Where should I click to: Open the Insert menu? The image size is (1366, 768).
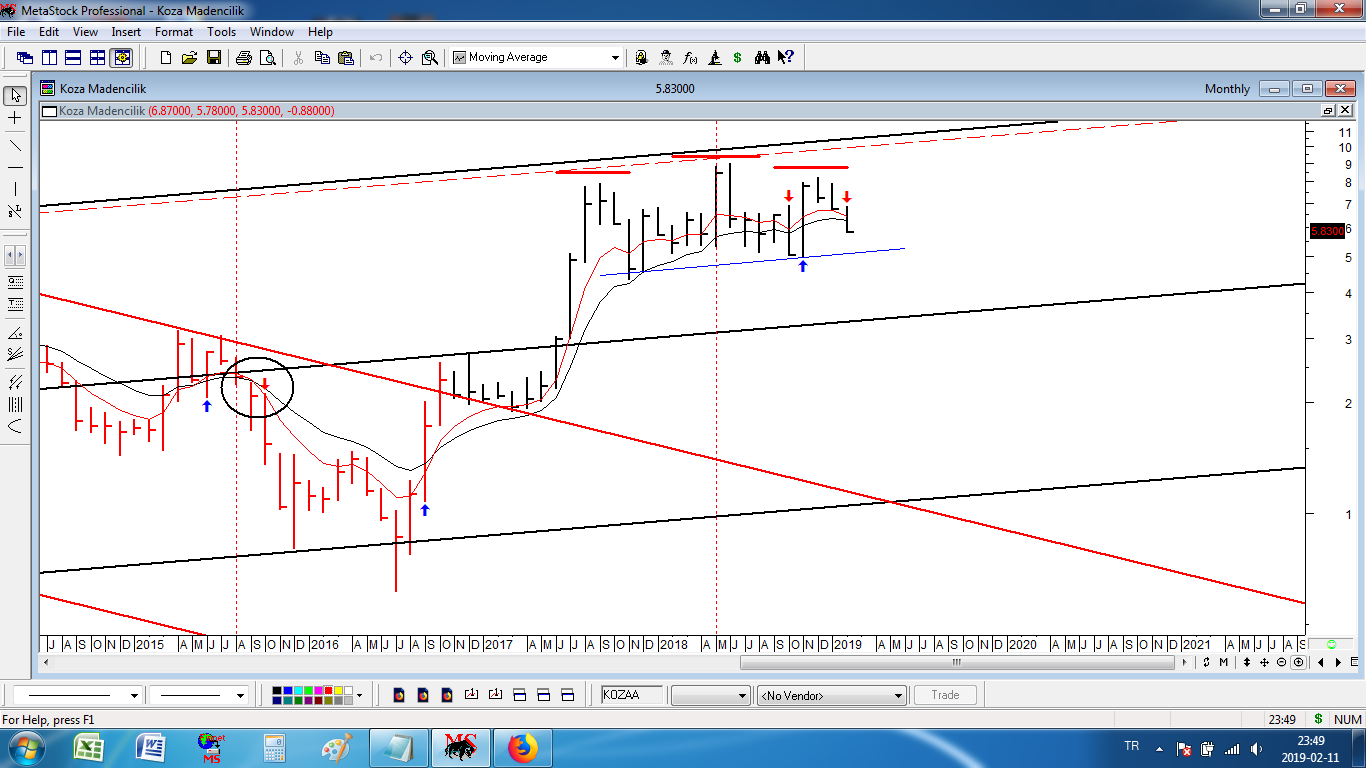click(126, 32)
